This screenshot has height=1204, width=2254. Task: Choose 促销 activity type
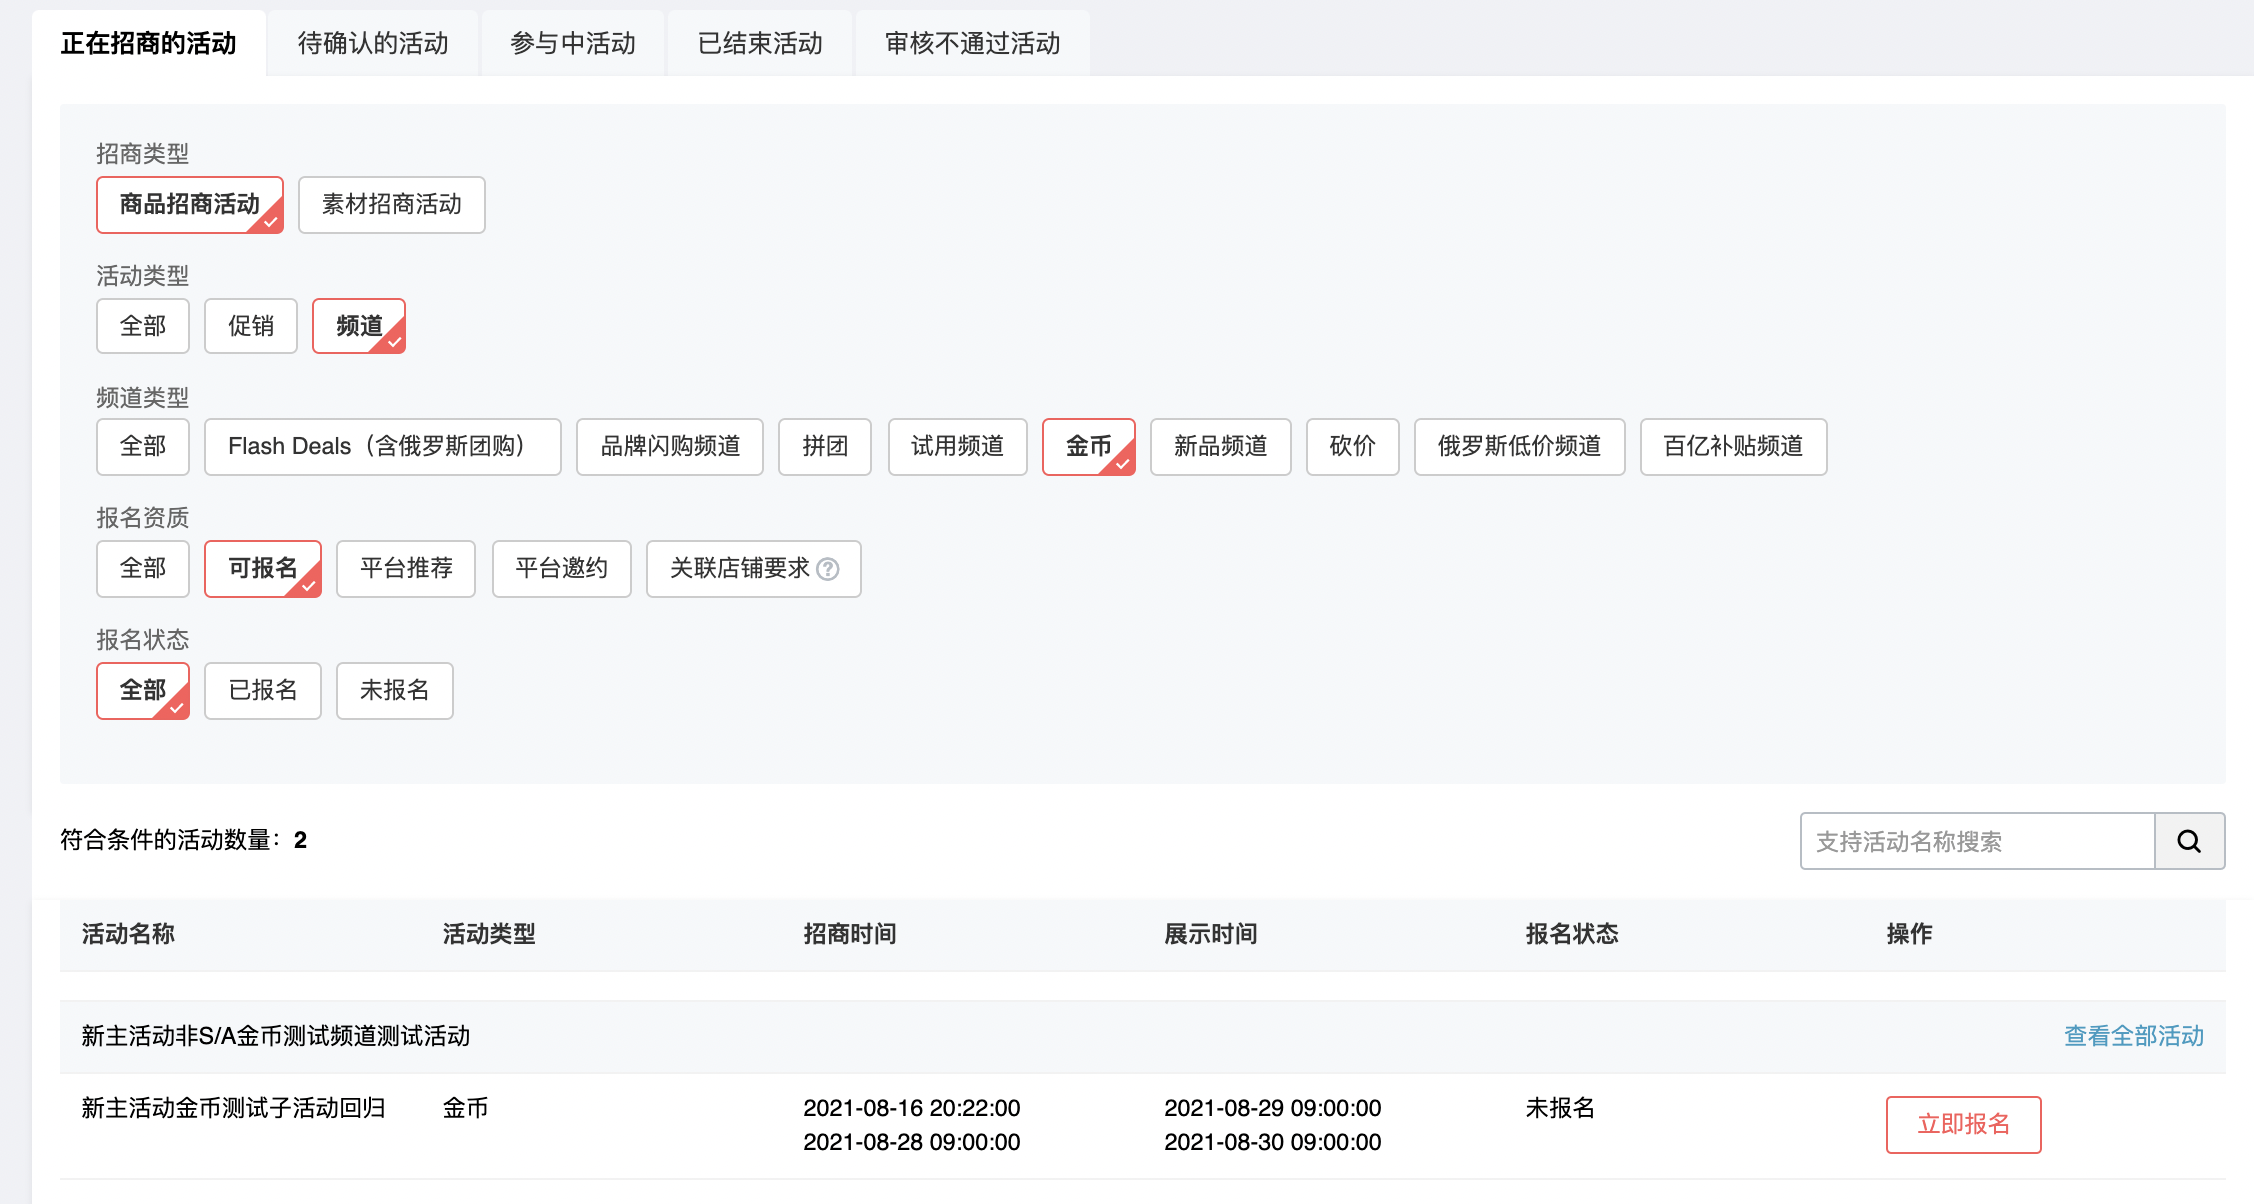251,326
